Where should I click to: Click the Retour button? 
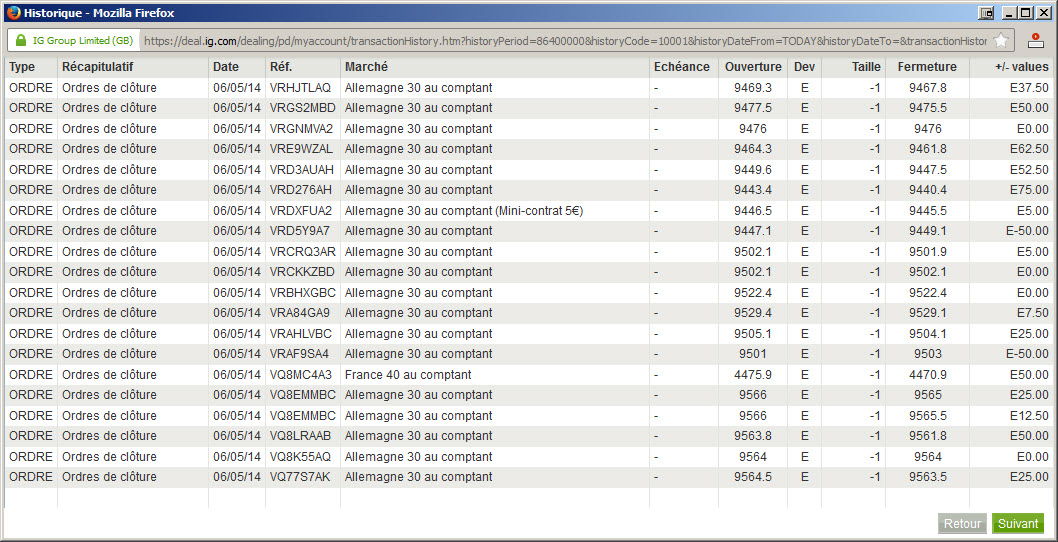click(962, 523)
